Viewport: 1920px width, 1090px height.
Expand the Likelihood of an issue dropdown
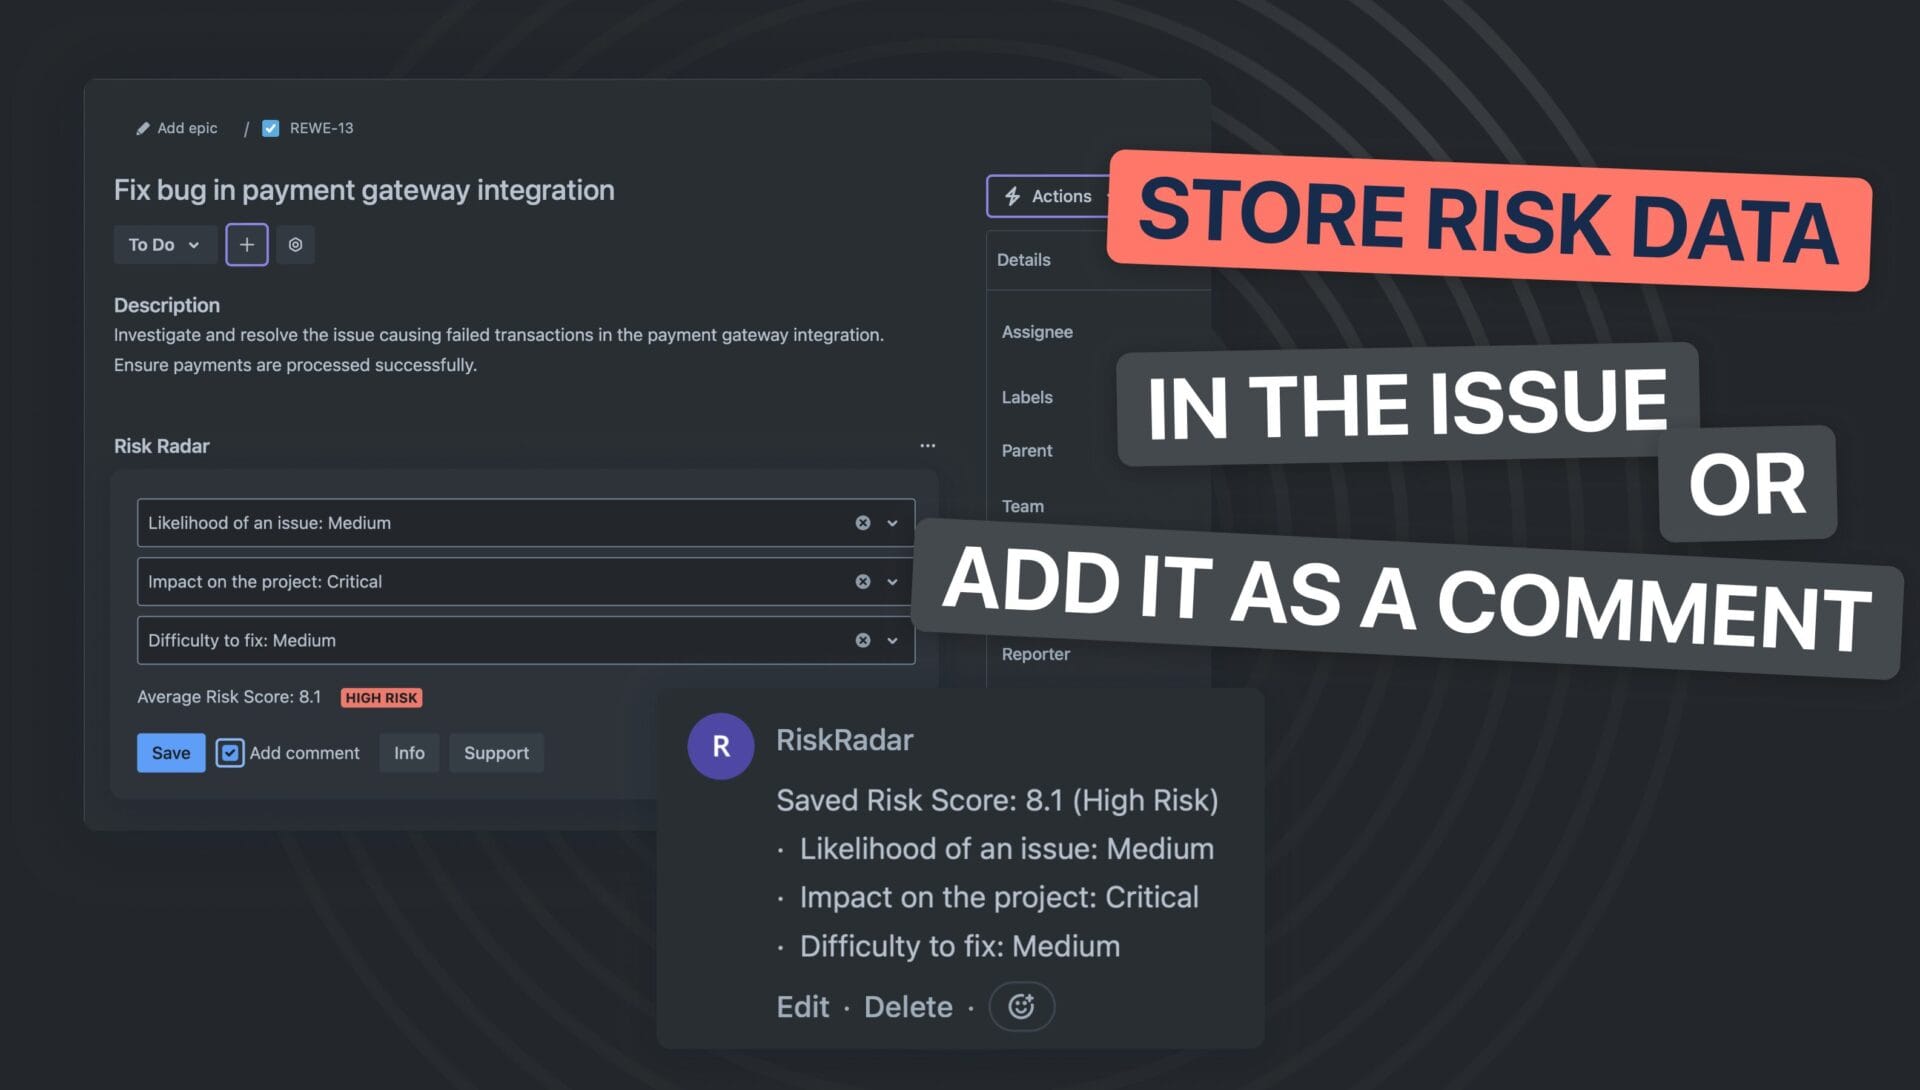pyautogui.click(x=892, y=523)
